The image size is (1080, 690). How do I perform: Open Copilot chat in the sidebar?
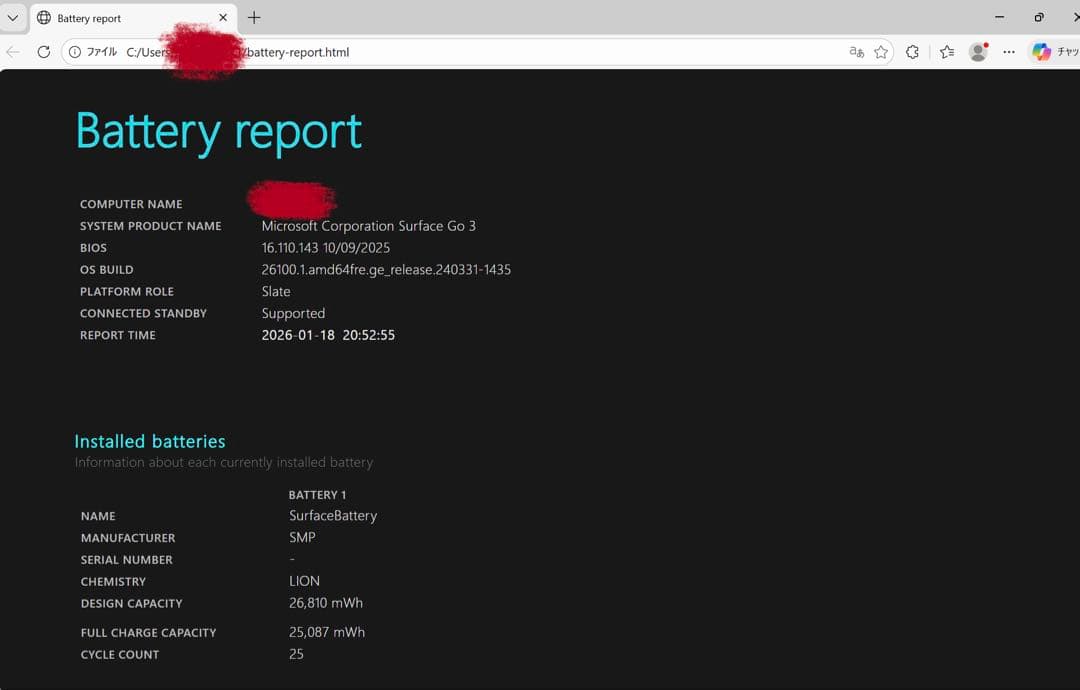pos(1038,52)
